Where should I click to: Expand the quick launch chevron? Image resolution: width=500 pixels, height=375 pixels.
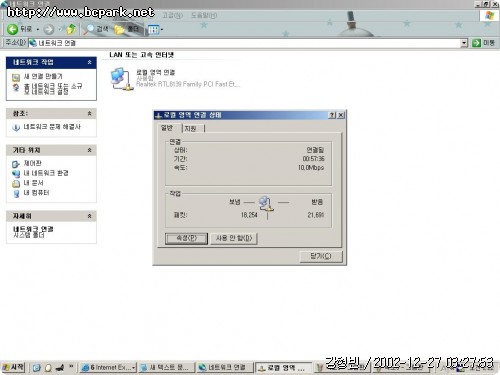(71, 367)
